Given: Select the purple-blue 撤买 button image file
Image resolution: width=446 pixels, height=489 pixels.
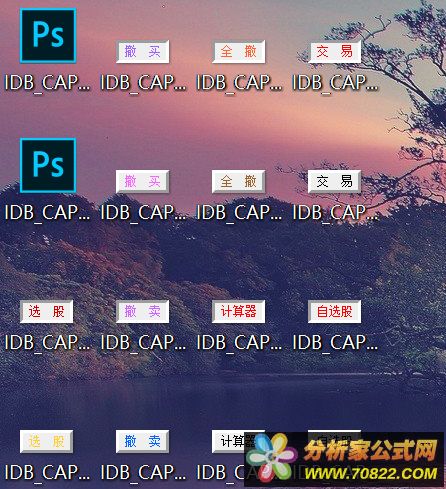Looking at the screenshot, I should [x=143, y=52].
